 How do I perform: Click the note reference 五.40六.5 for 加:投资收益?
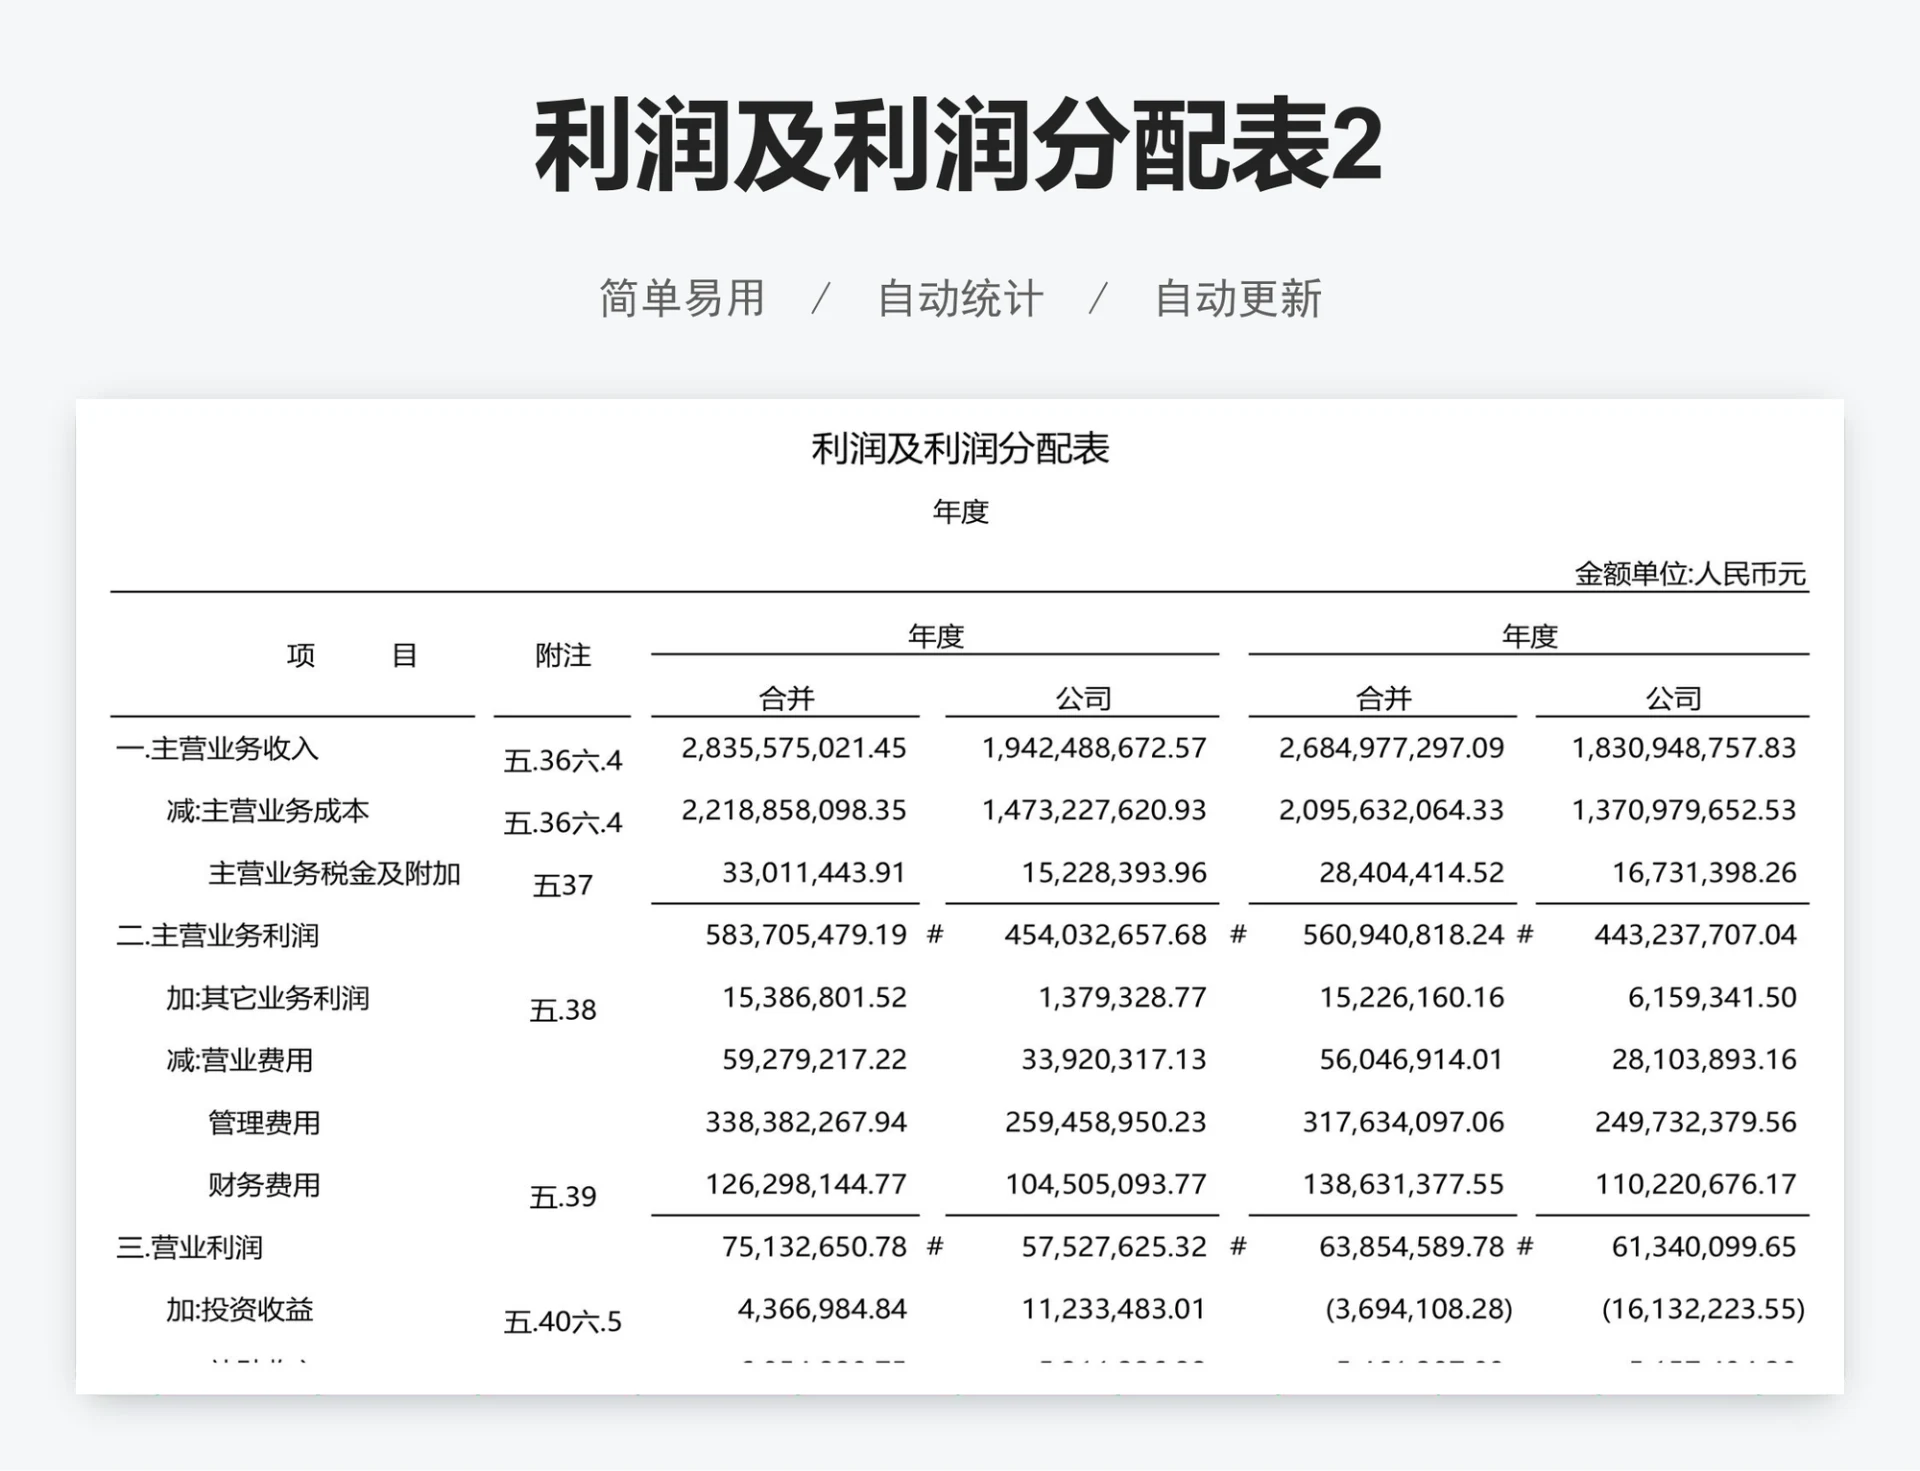pyautogui.click(x=562, y=1321)
